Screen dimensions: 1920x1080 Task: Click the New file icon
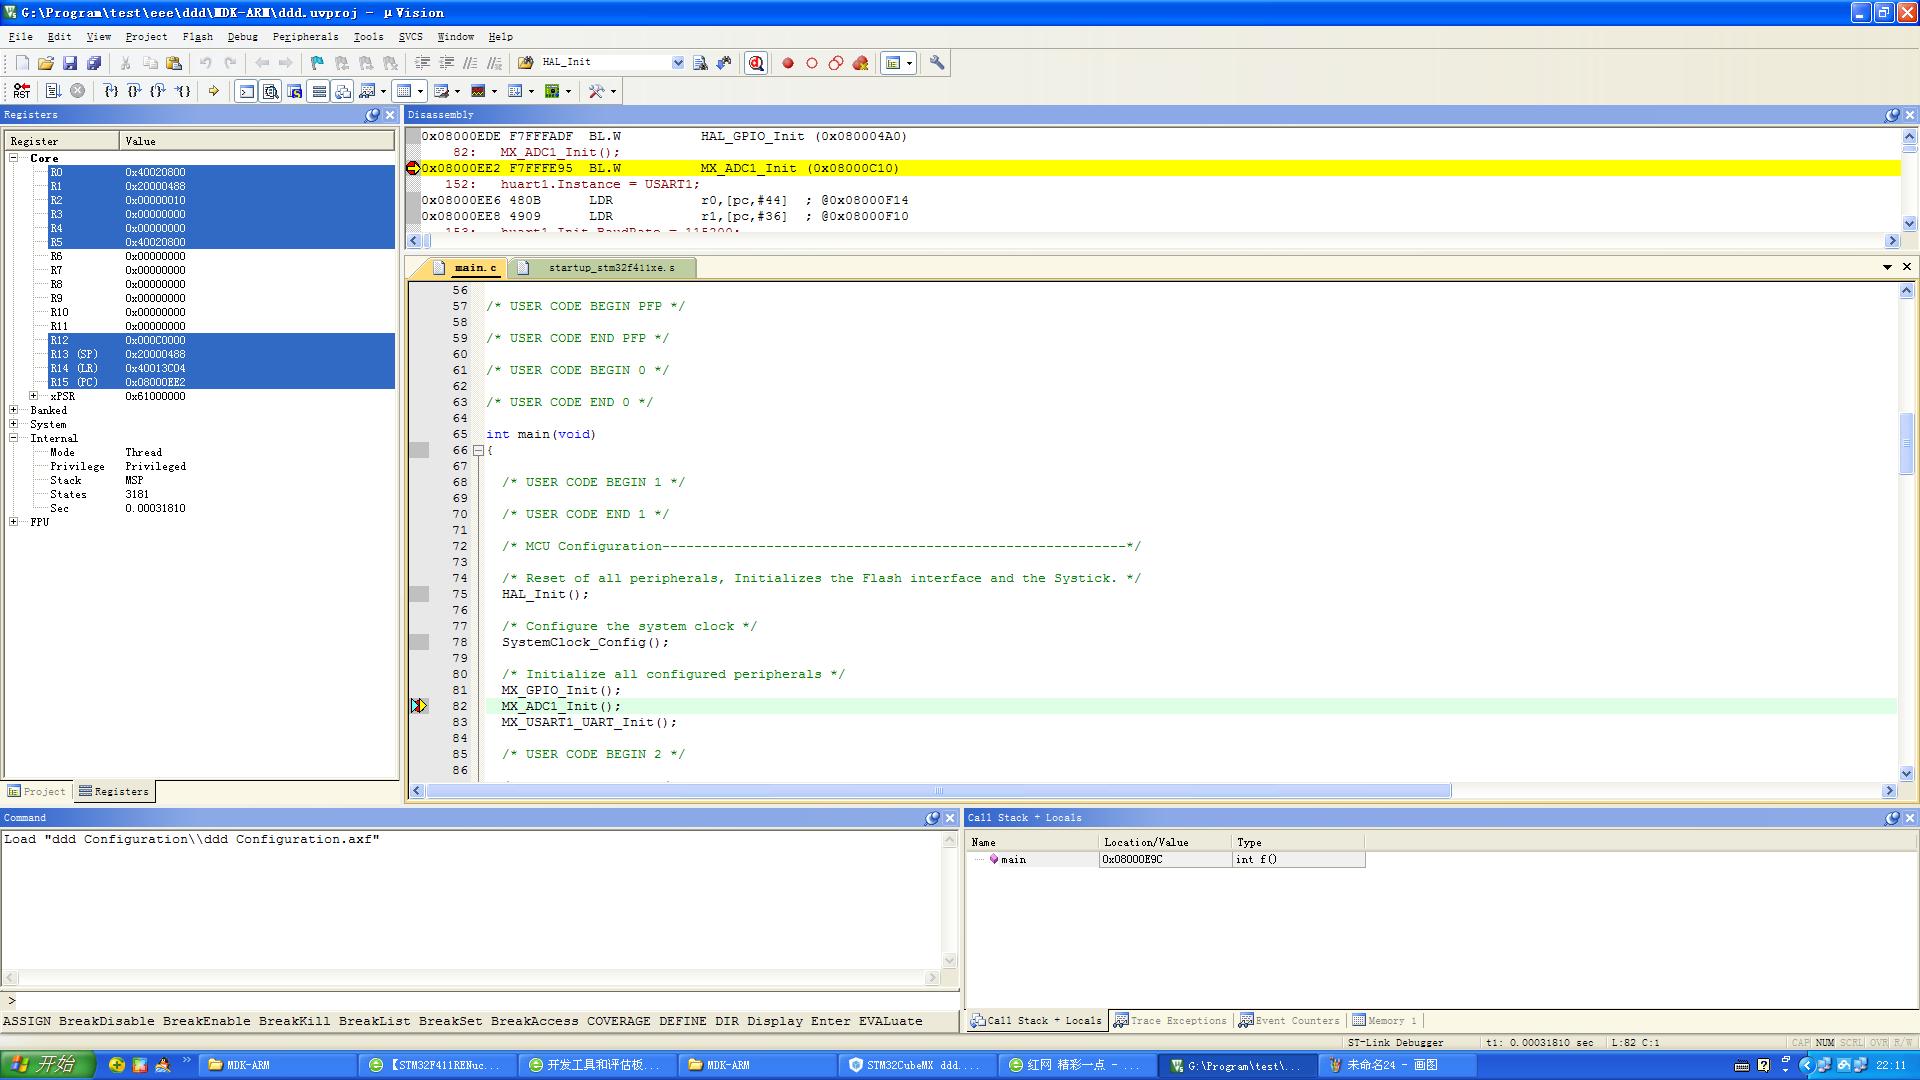tap(22, 63)
